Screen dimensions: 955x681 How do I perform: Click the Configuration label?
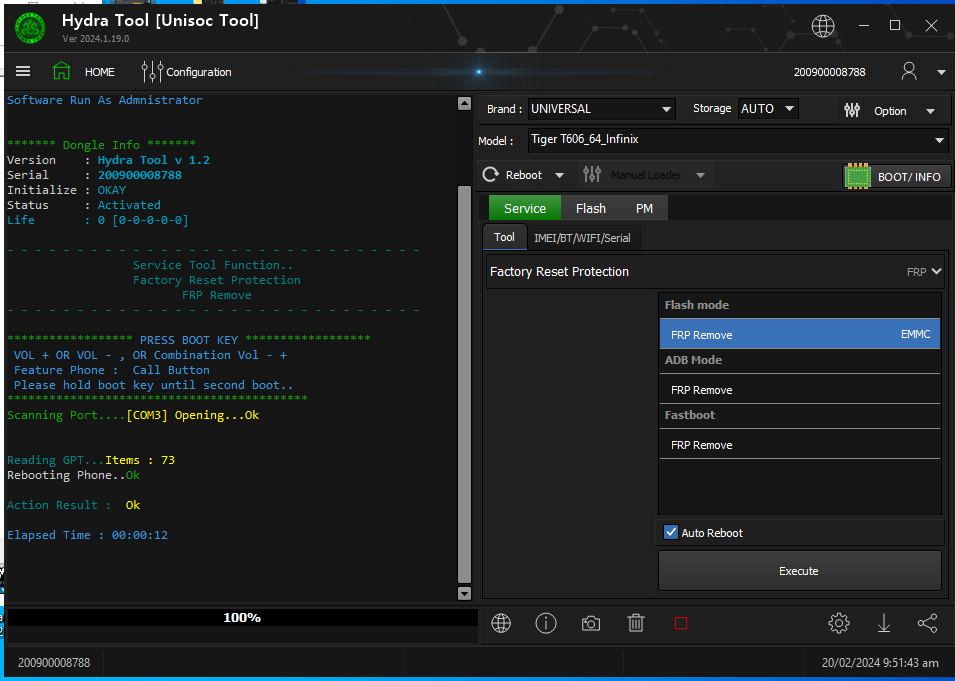point(199,72)
